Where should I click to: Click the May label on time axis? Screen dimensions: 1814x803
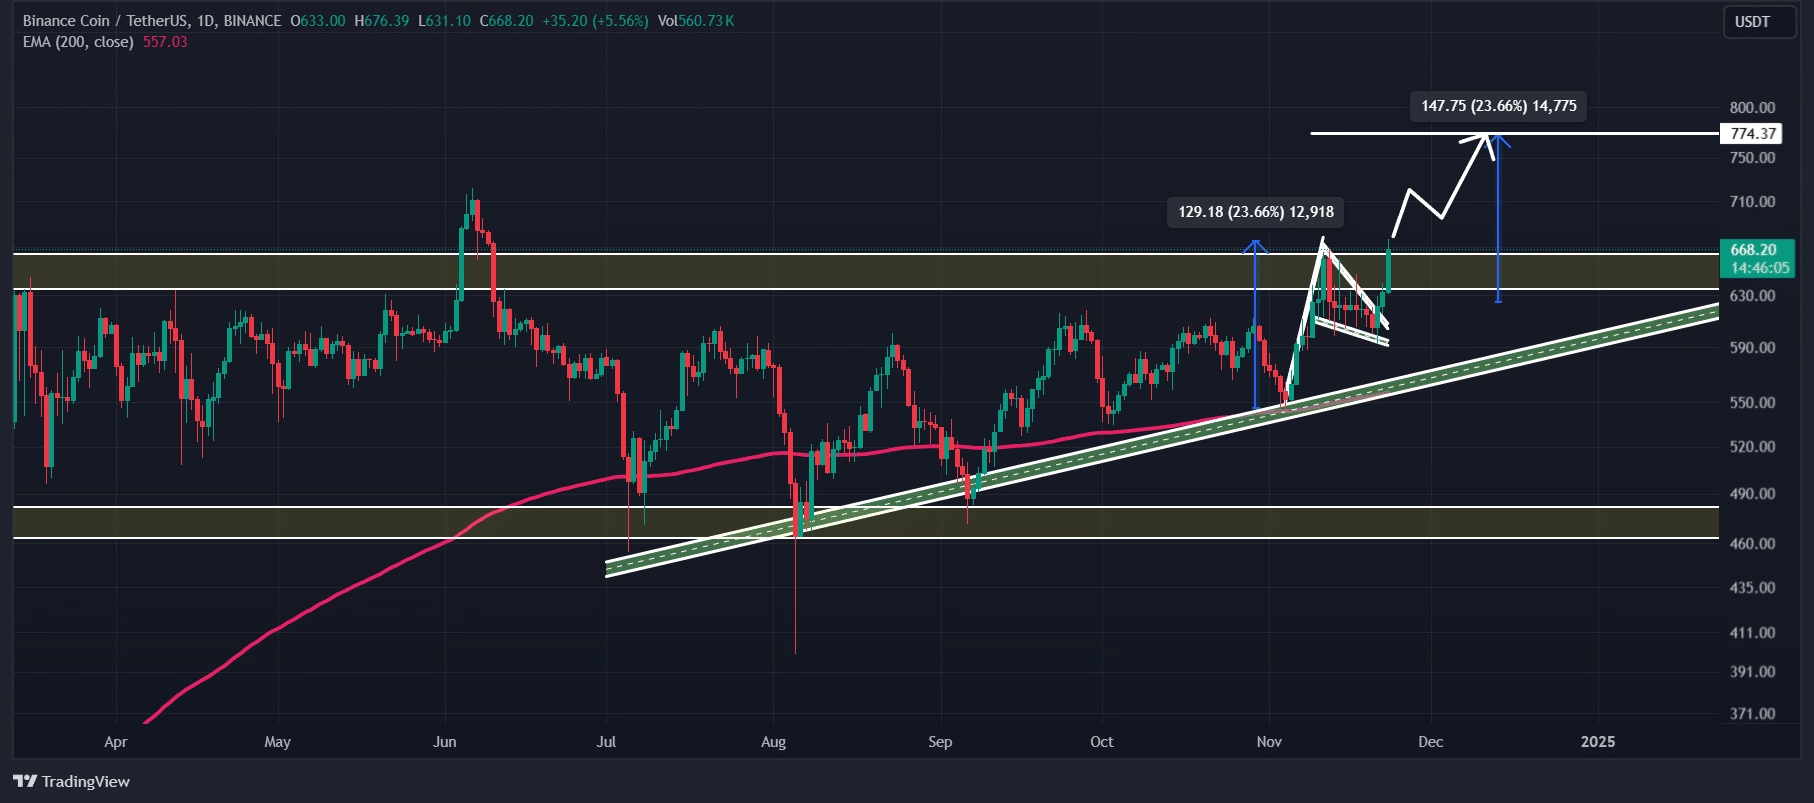click(x=277, y=742)
